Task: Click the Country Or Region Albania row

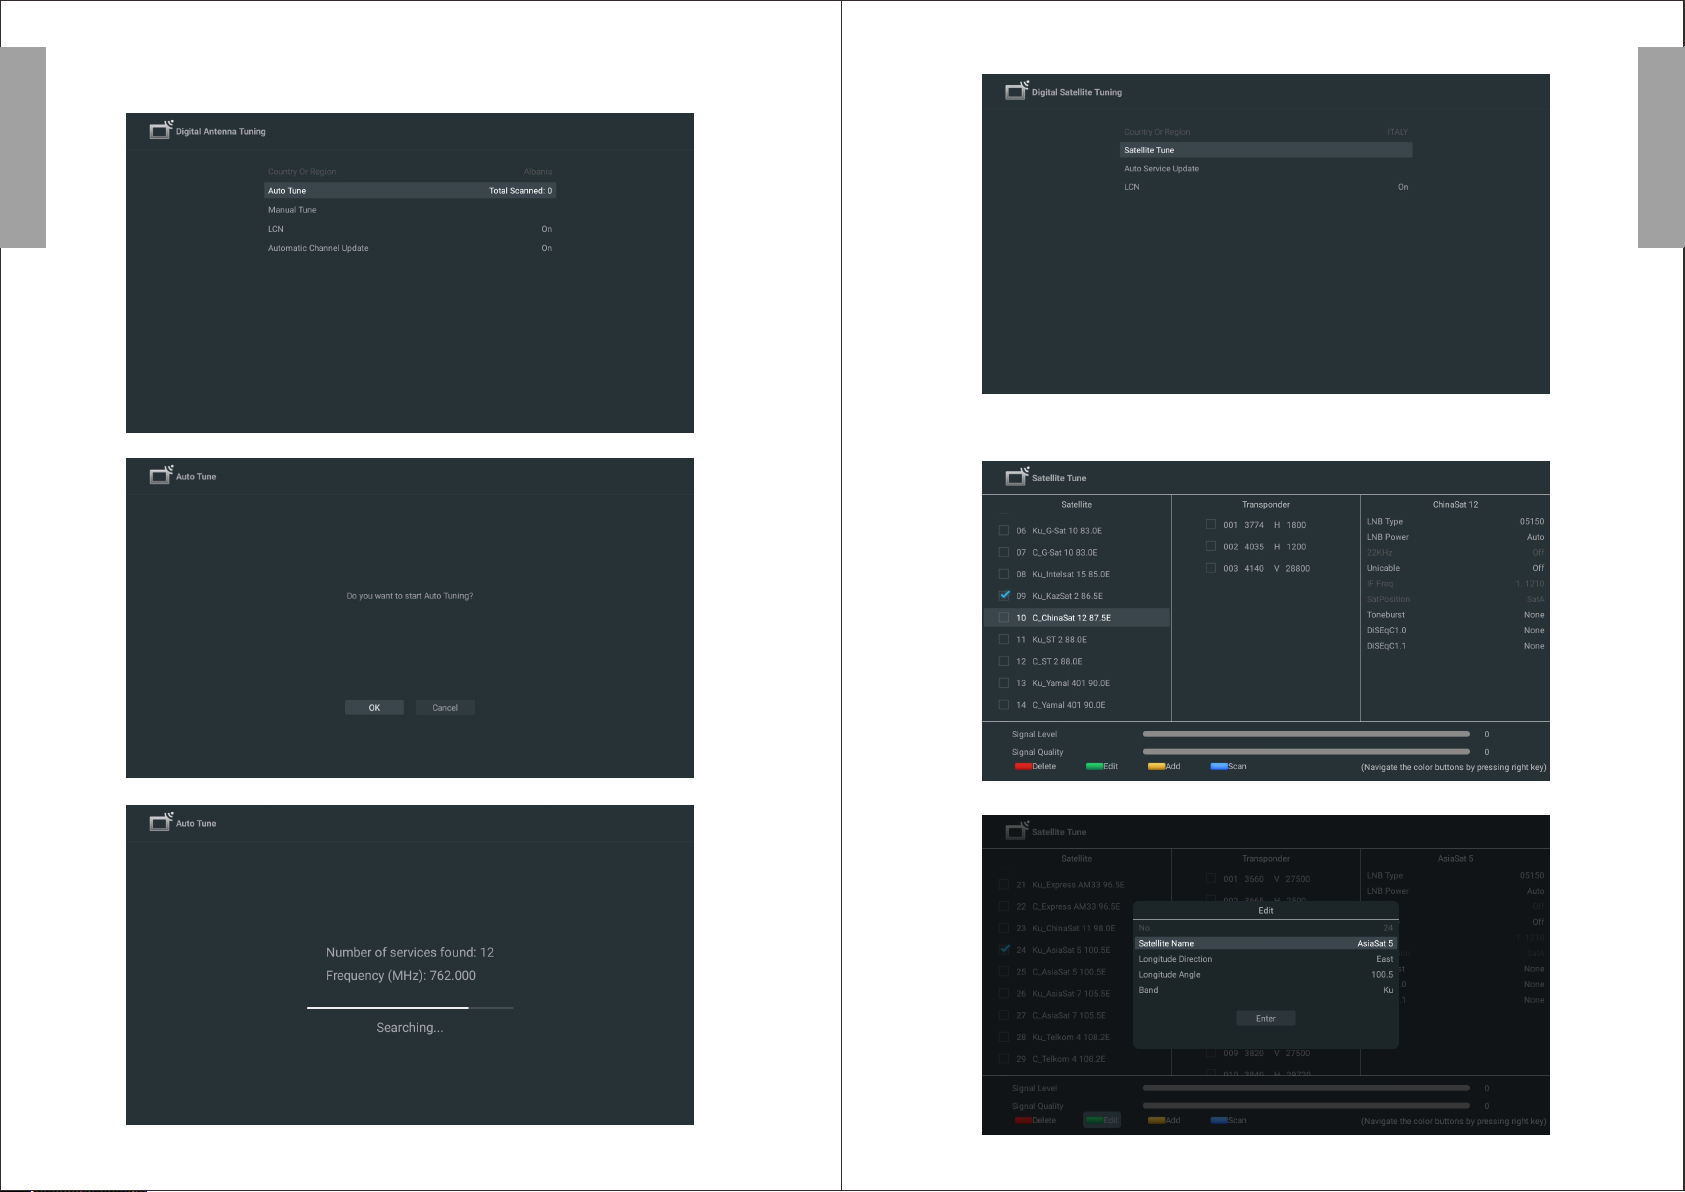Action: pos(410,172)
